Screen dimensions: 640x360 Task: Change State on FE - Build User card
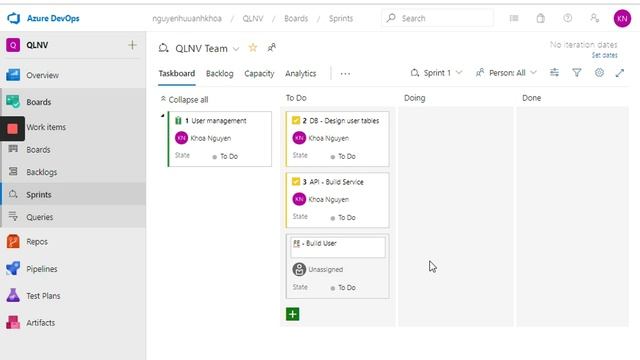[343, 287]
